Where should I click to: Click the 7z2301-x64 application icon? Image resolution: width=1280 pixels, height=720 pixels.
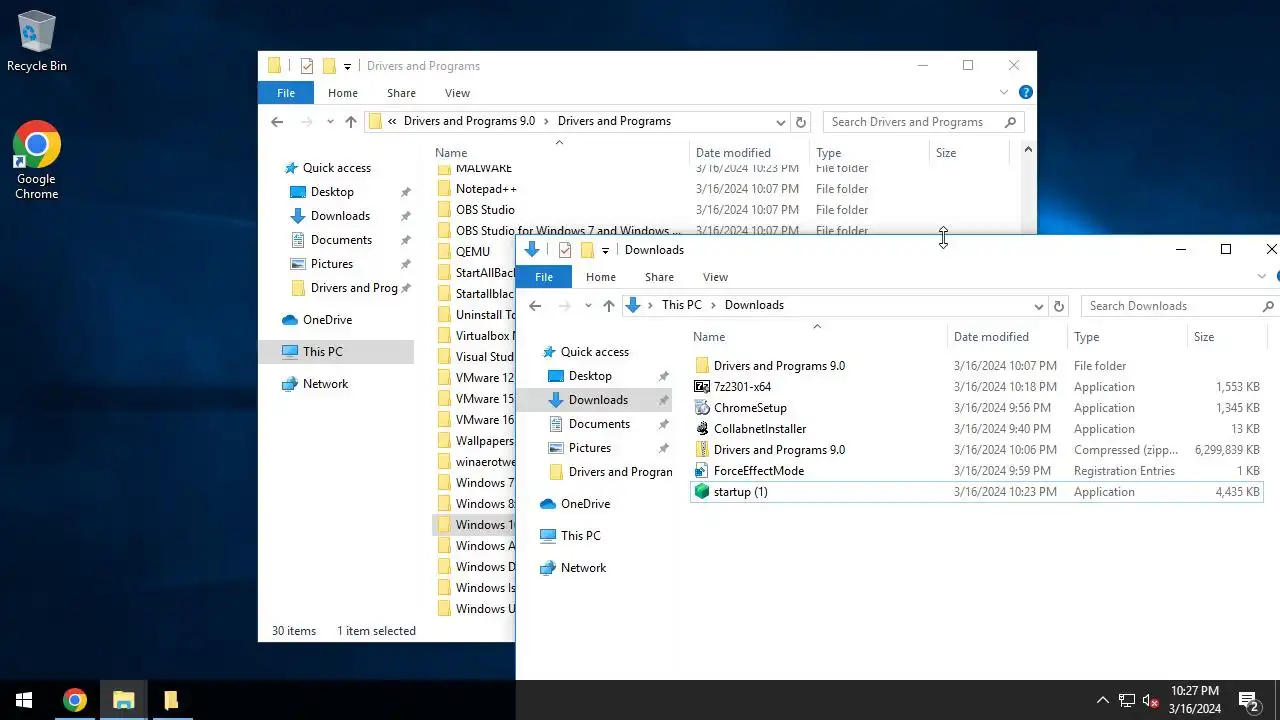(702, 387)
